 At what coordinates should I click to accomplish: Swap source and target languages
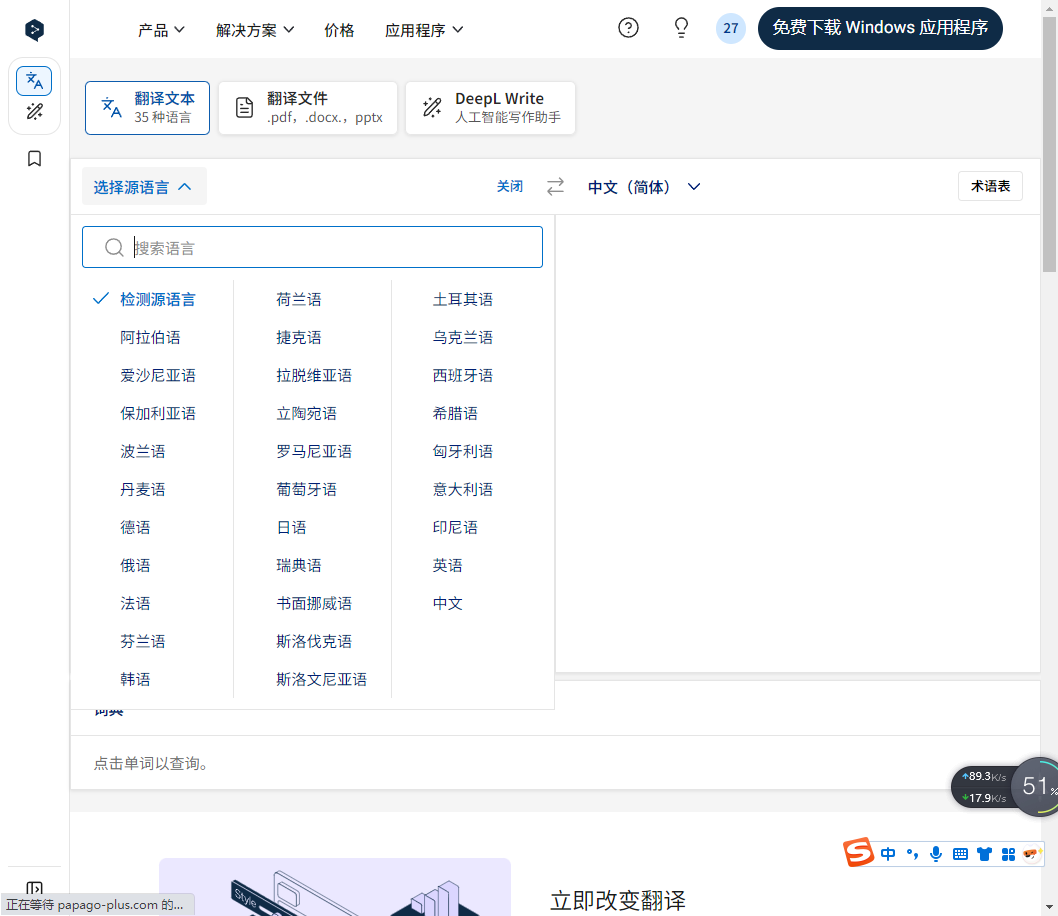click(x=555, y=186)
